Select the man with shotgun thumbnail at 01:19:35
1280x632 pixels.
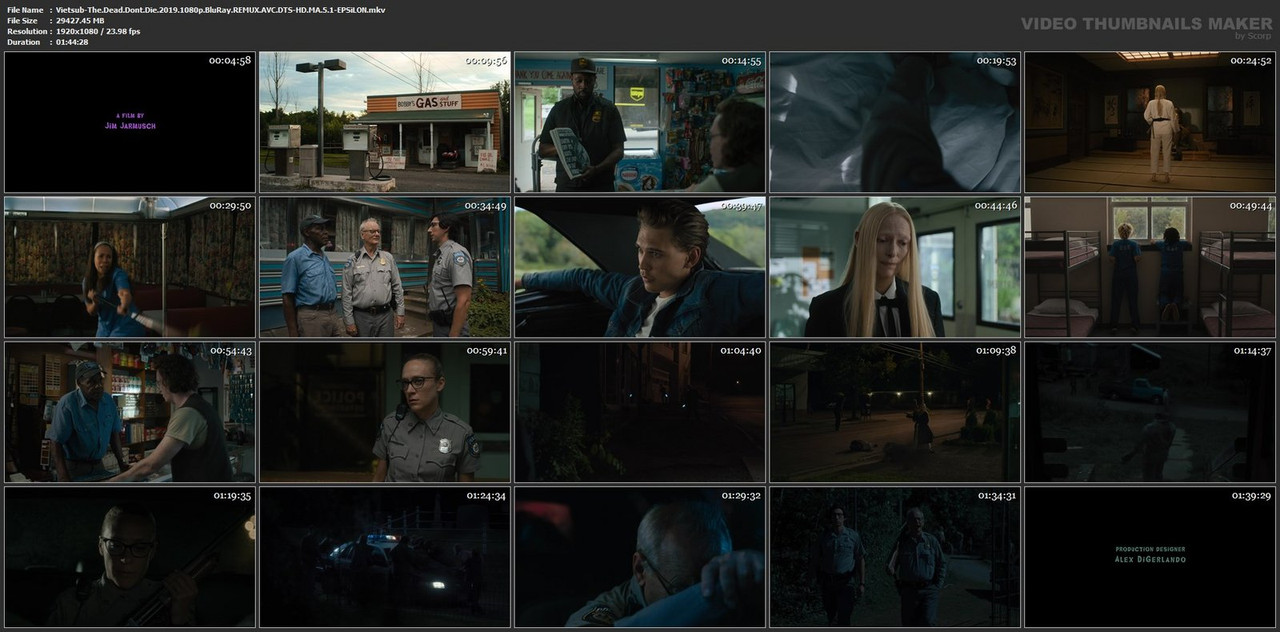(x=130, y=557)
